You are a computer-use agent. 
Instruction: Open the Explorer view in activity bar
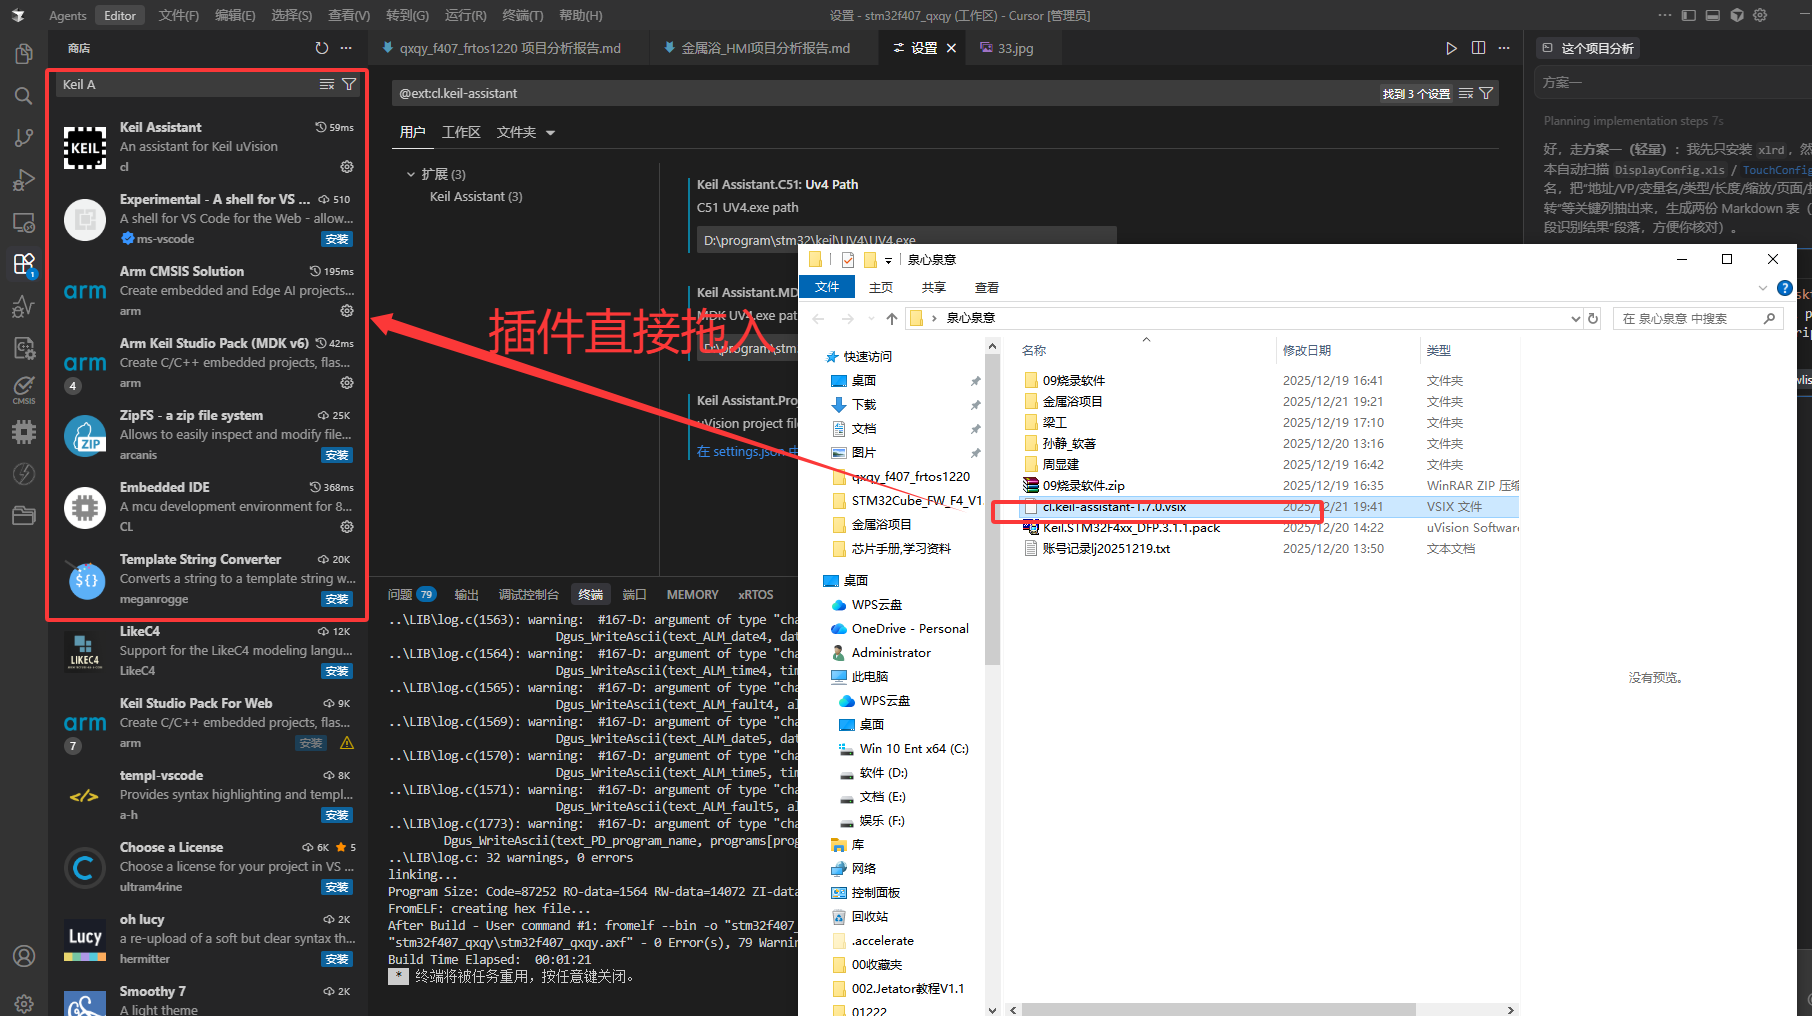click(24, 53)
